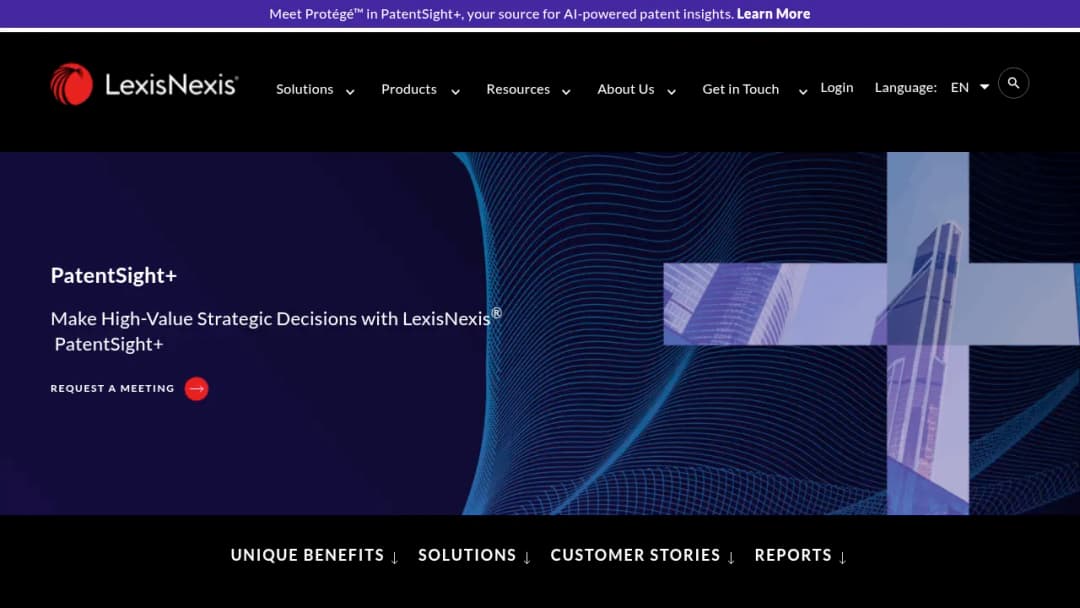
Task: Click the plus-shaped skyscraper hero image
Action: point(871,333)
